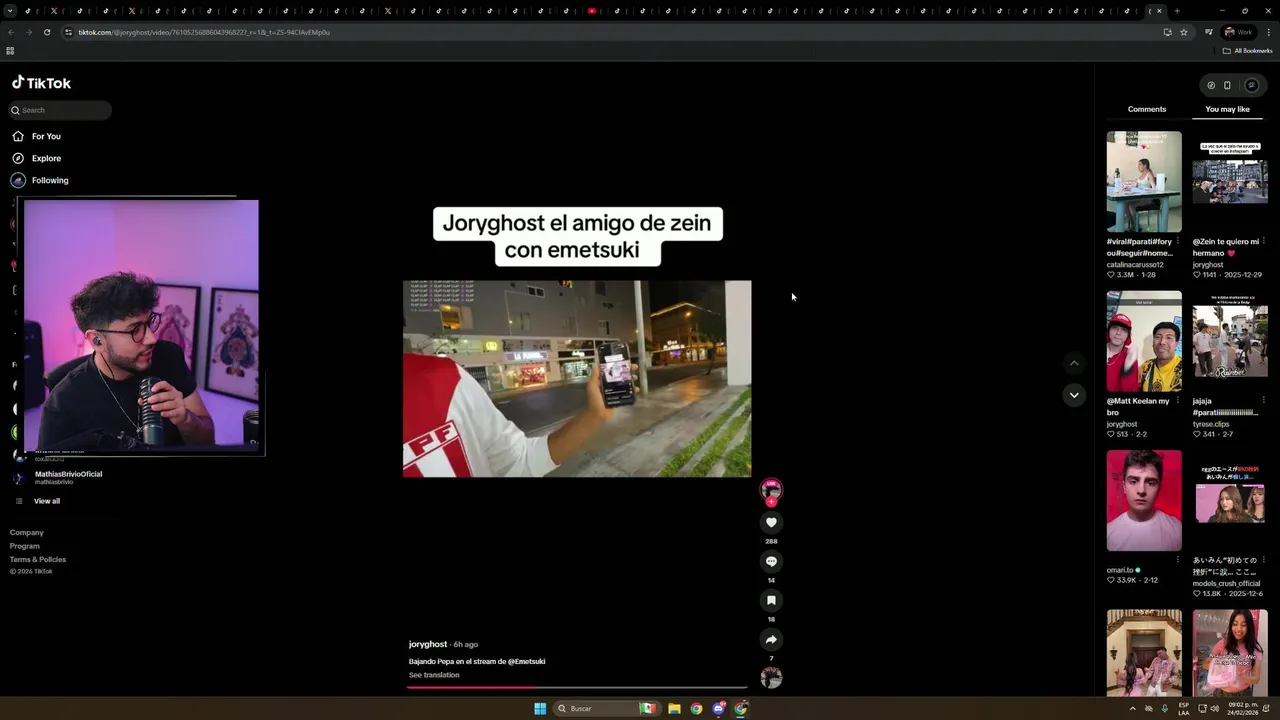The width and height of the screenshot is (1280, 720).
Task: Switch to the You may like tab
Action: coord(1227,109)
